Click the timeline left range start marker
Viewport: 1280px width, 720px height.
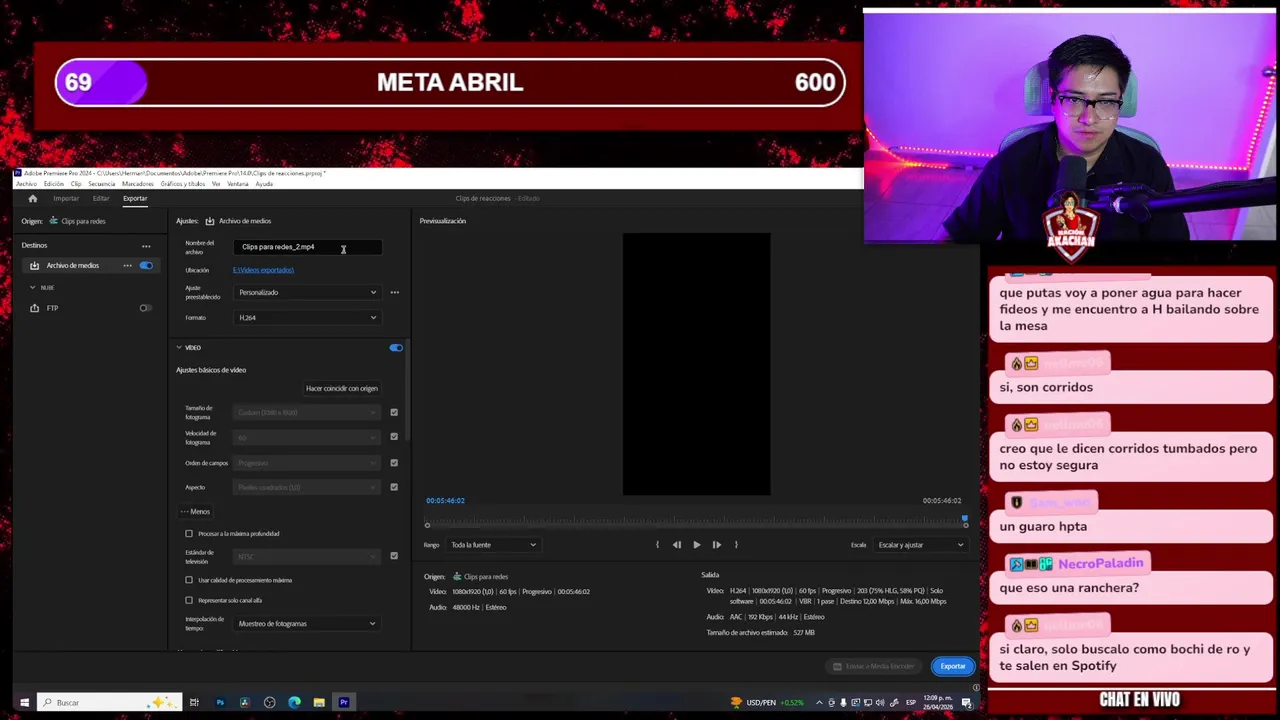(427, 525)
